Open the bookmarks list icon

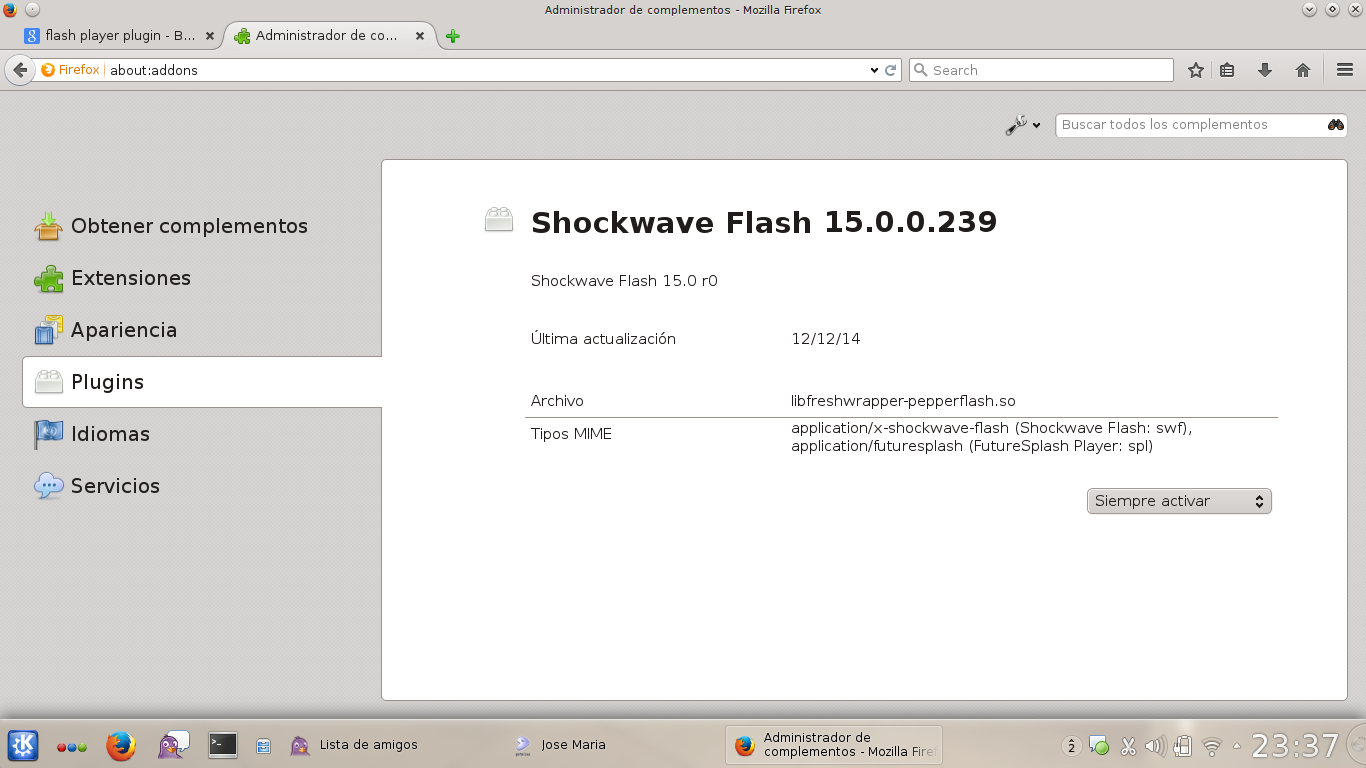coord(1228,70)
